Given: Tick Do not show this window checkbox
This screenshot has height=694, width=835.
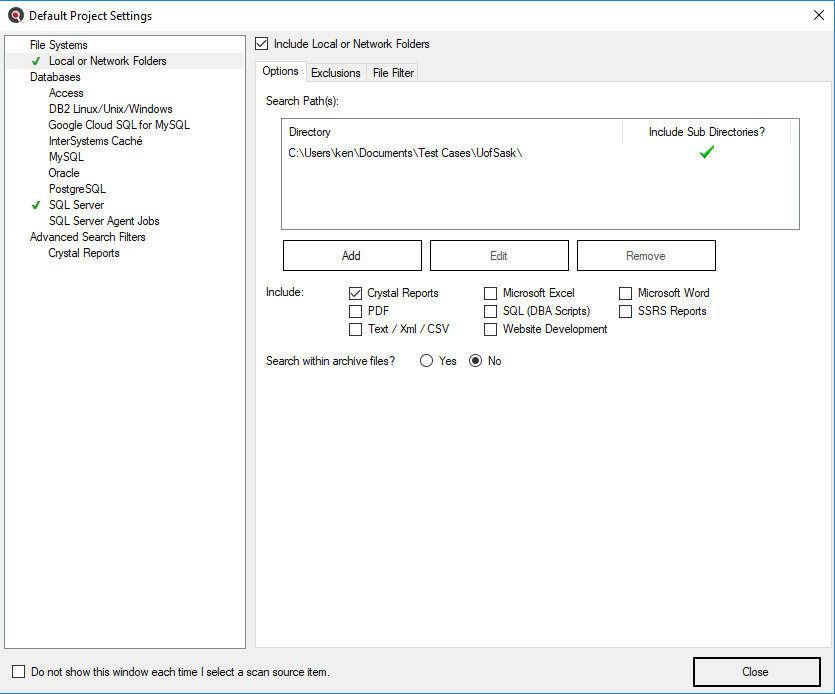Looking at the screenshot, I should pos(18,672).
